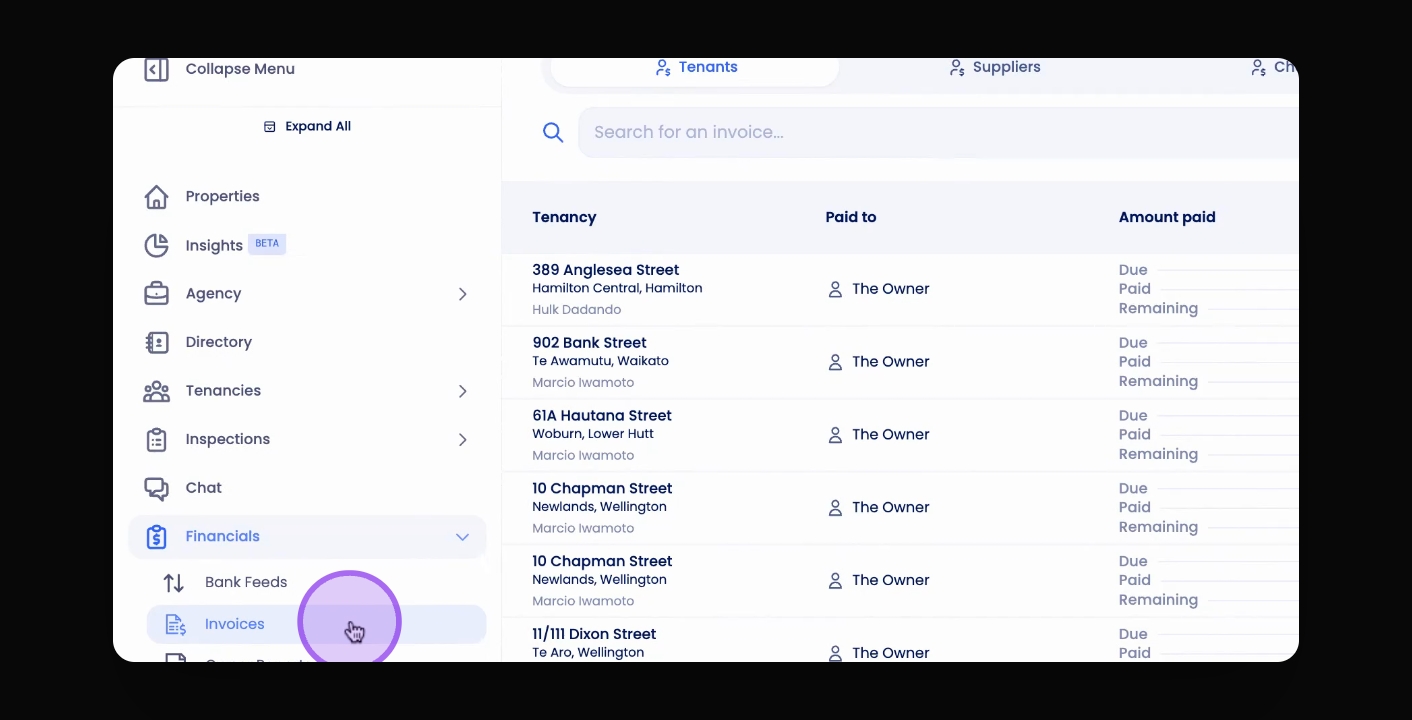This screenshot has width=1412, height=720.
Task: Open the Insights menu item
Action: click(x=307, y=245)
